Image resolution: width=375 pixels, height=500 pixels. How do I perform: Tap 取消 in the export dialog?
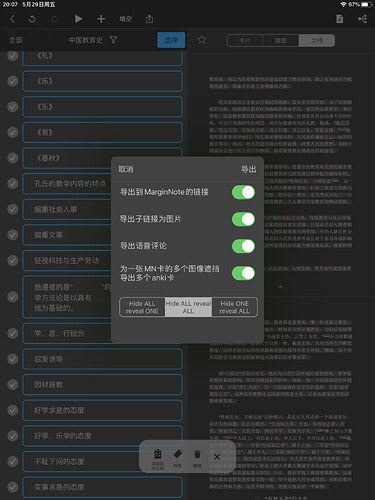coord(126,169)
